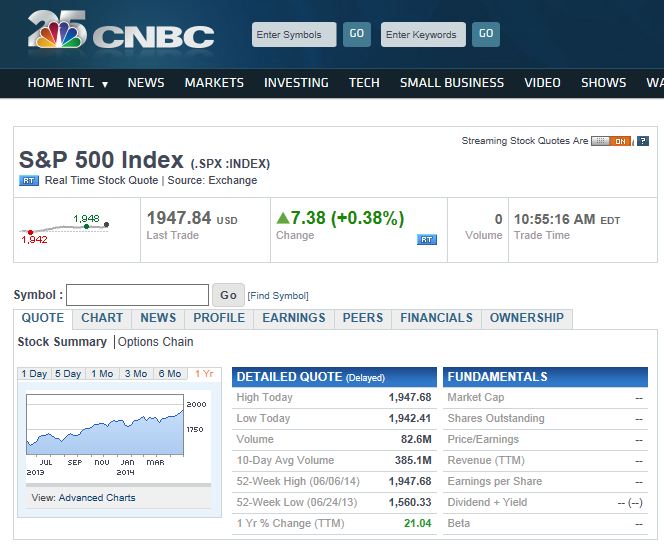Click the intraday sparkline mini chart

click(64, 229)
